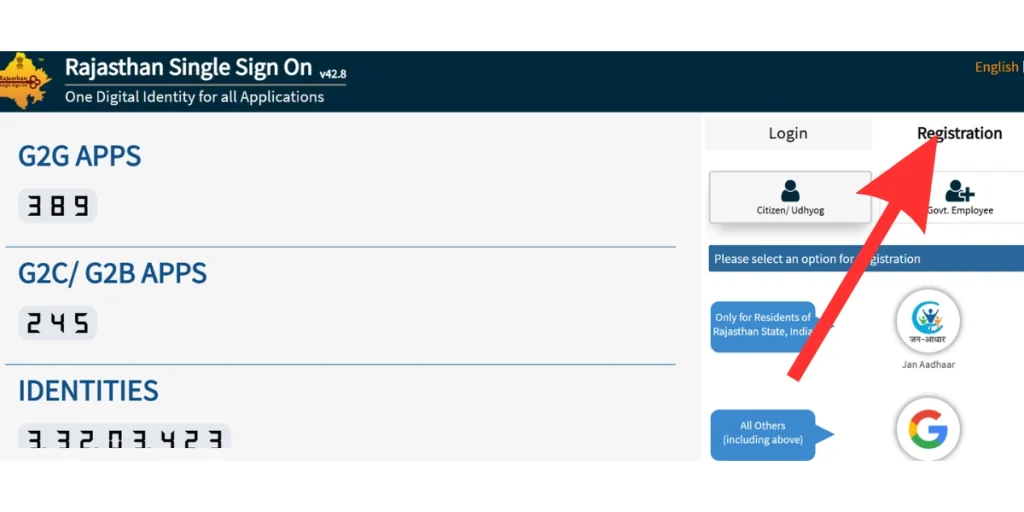Choose the Govt. Employee option
Image resolution: width=1024 pixels, height=512 pixels.
[x=953, y=197]
